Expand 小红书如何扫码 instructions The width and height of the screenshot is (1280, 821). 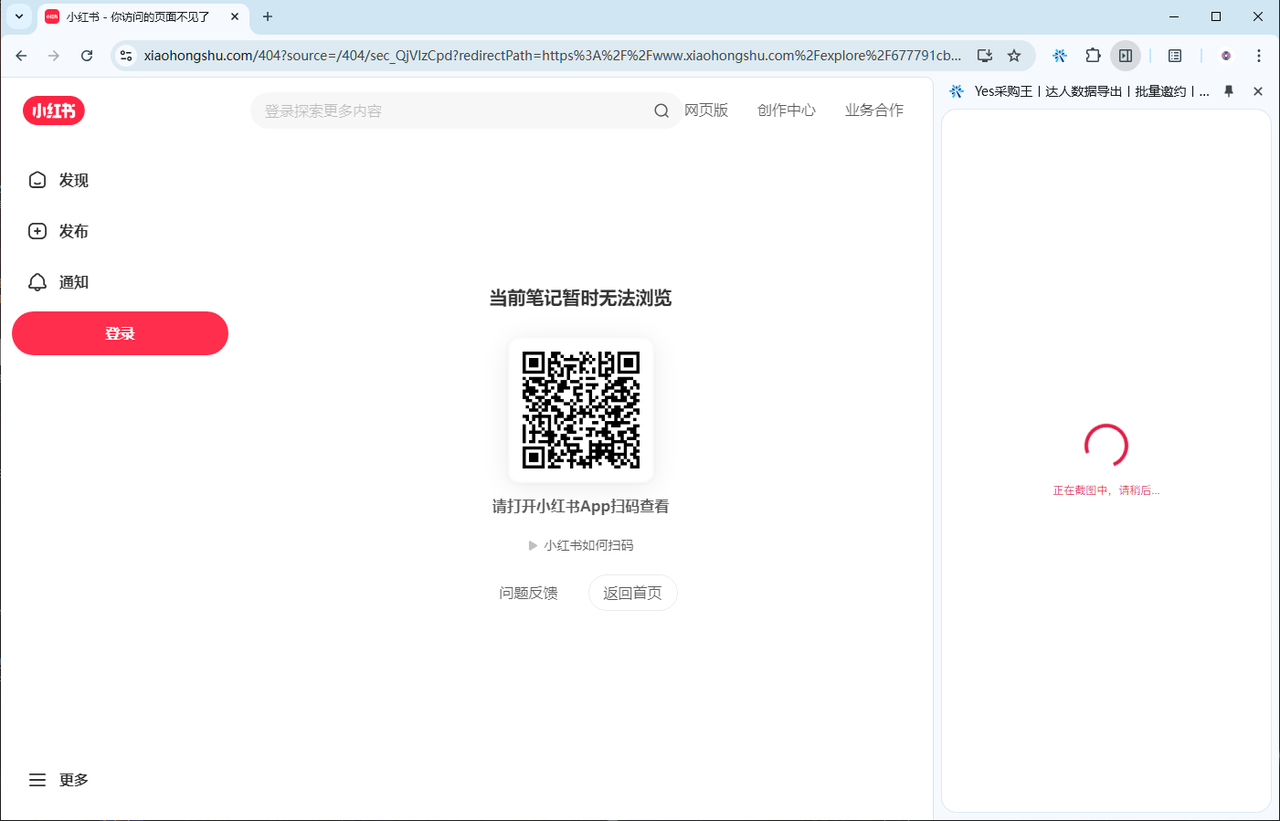pyautogui.click(x=581, y=545)
